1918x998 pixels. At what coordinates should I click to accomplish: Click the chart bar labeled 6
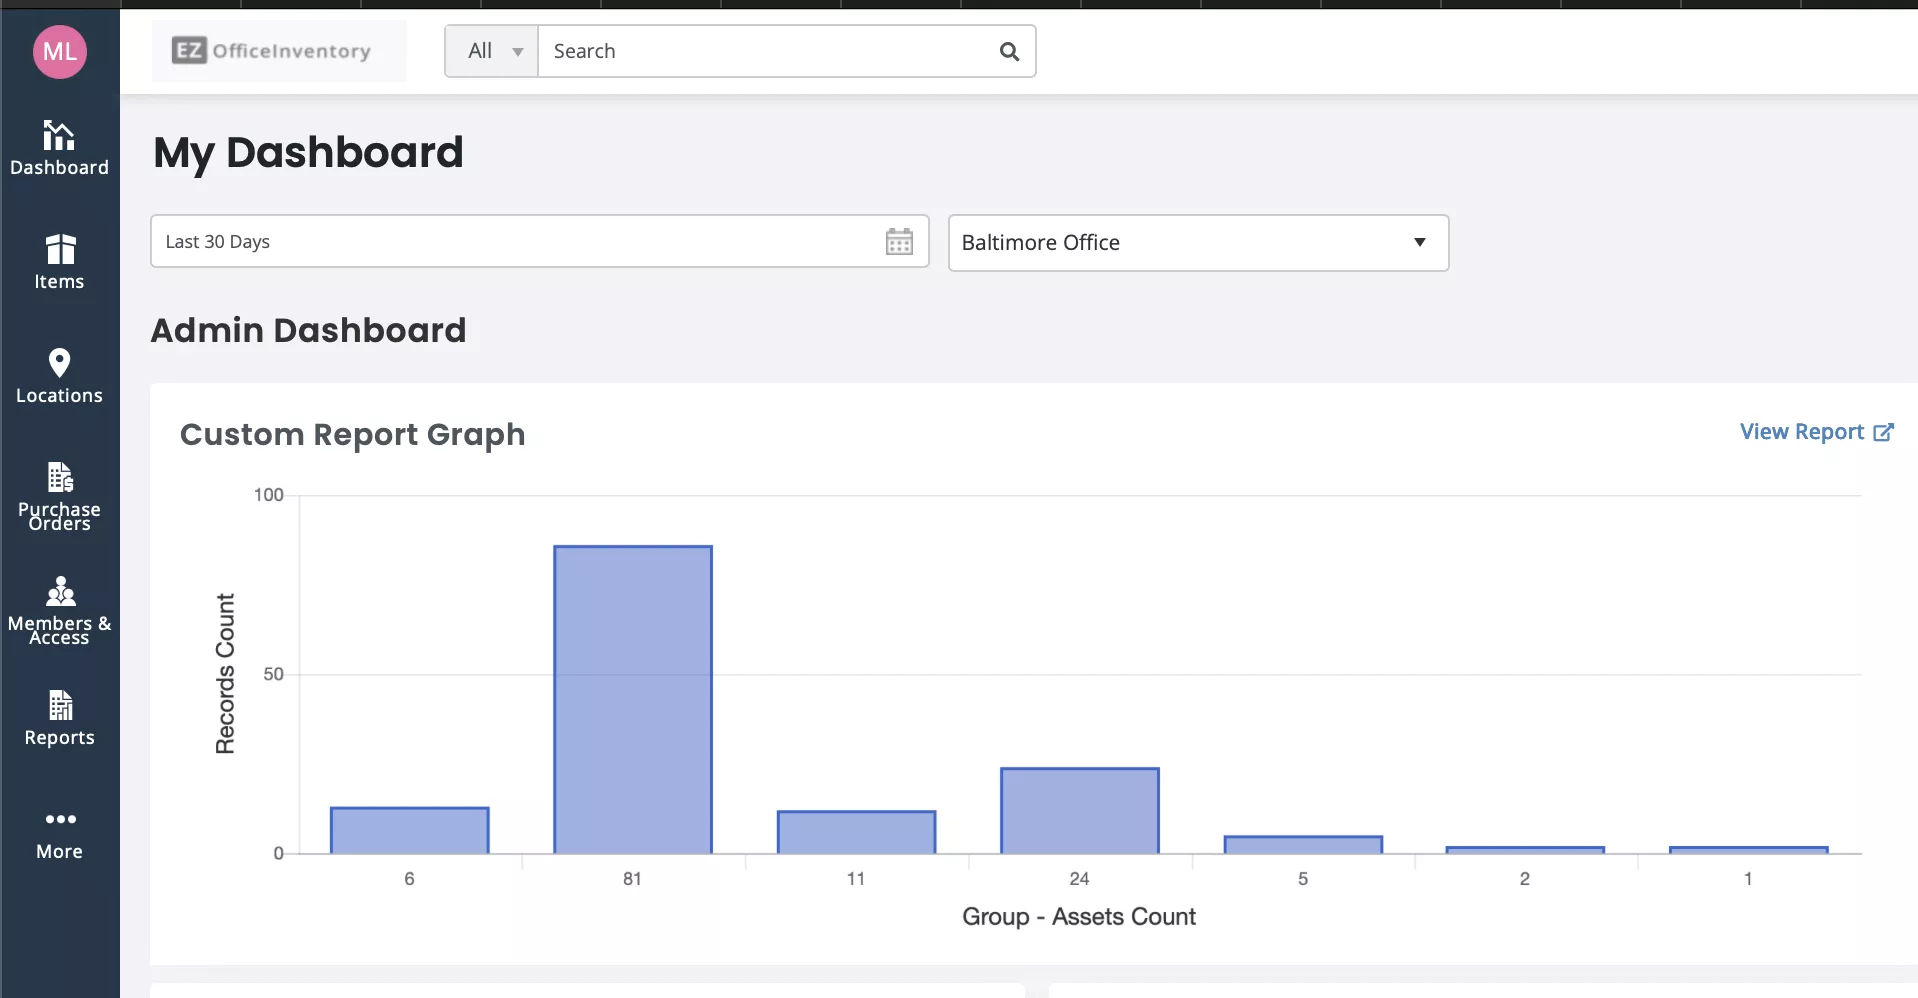pos(409,830)
